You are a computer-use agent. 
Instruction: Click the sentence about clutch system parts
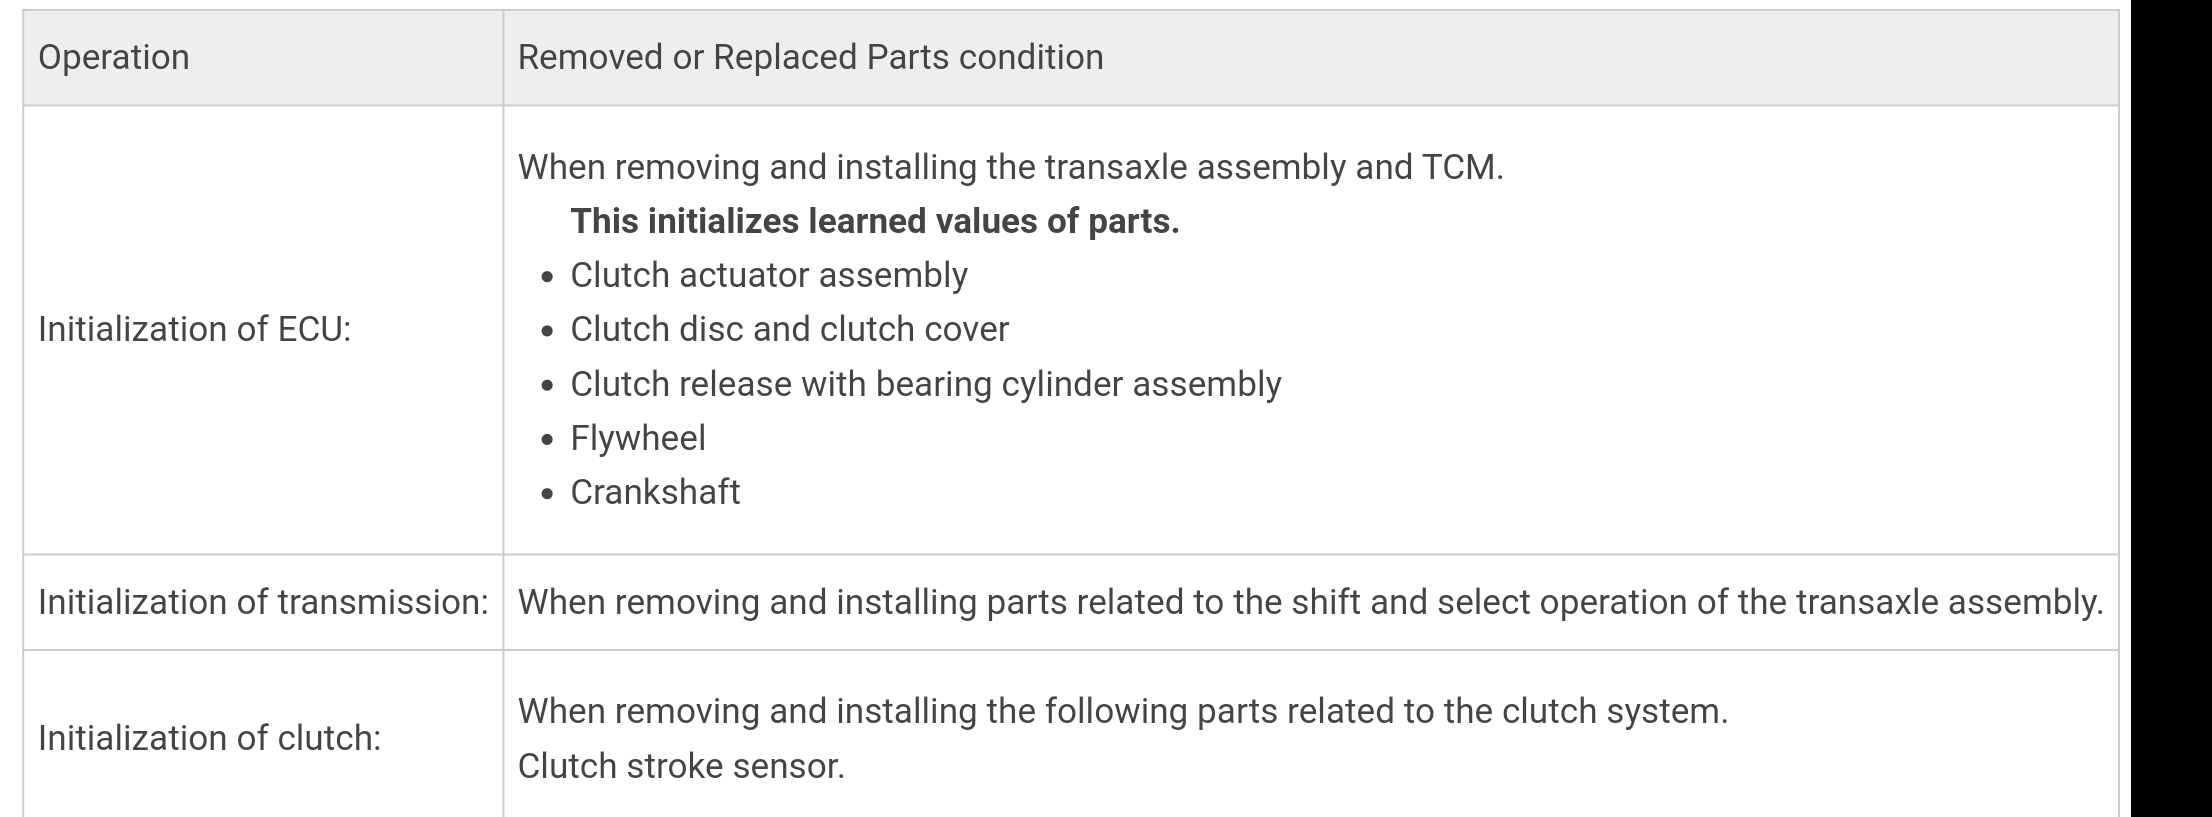click(x=1122, y=711)
